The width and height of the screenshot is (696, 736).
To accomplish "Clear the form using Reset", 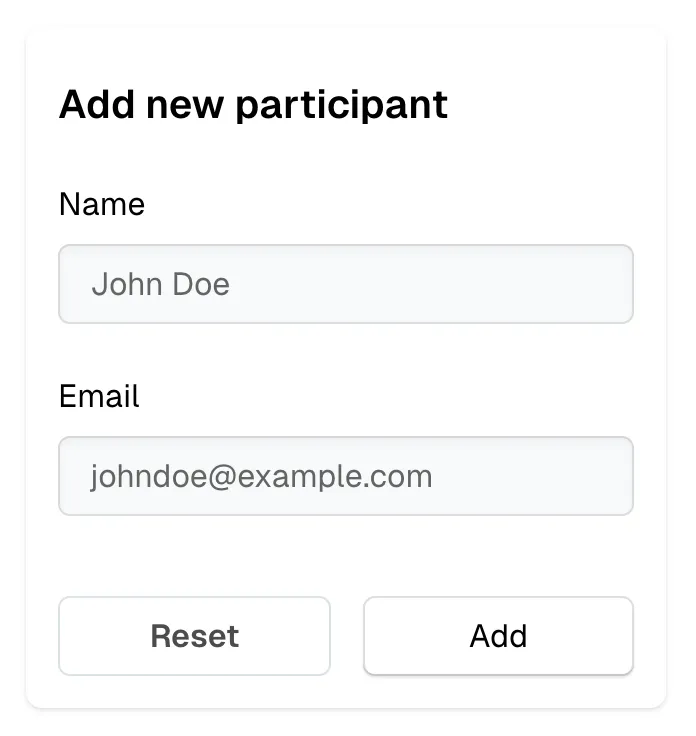I will [x=194, y=636].
